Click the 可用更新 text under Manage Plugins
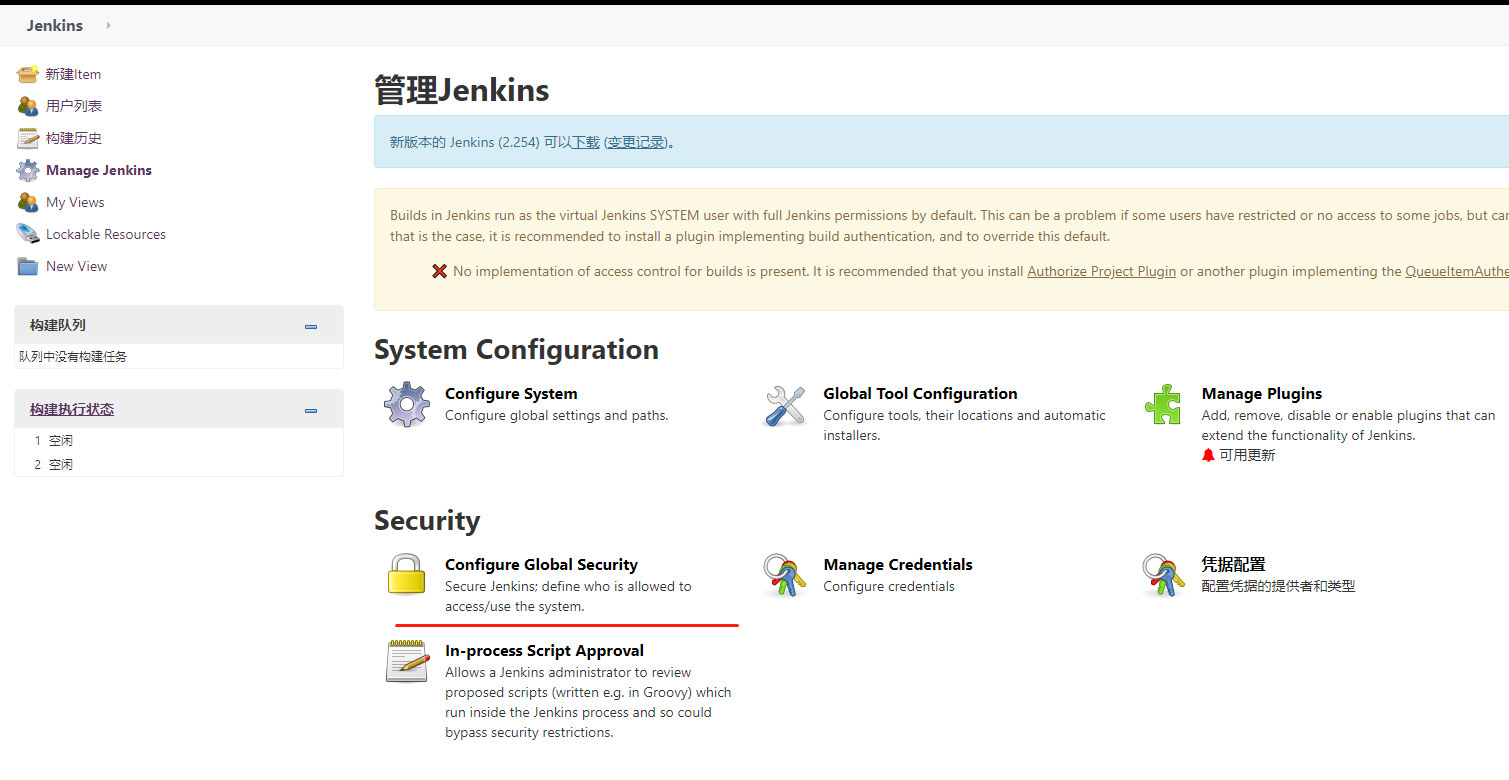Viewport: 1509px width, 780px height. [x=1247, y=455]
